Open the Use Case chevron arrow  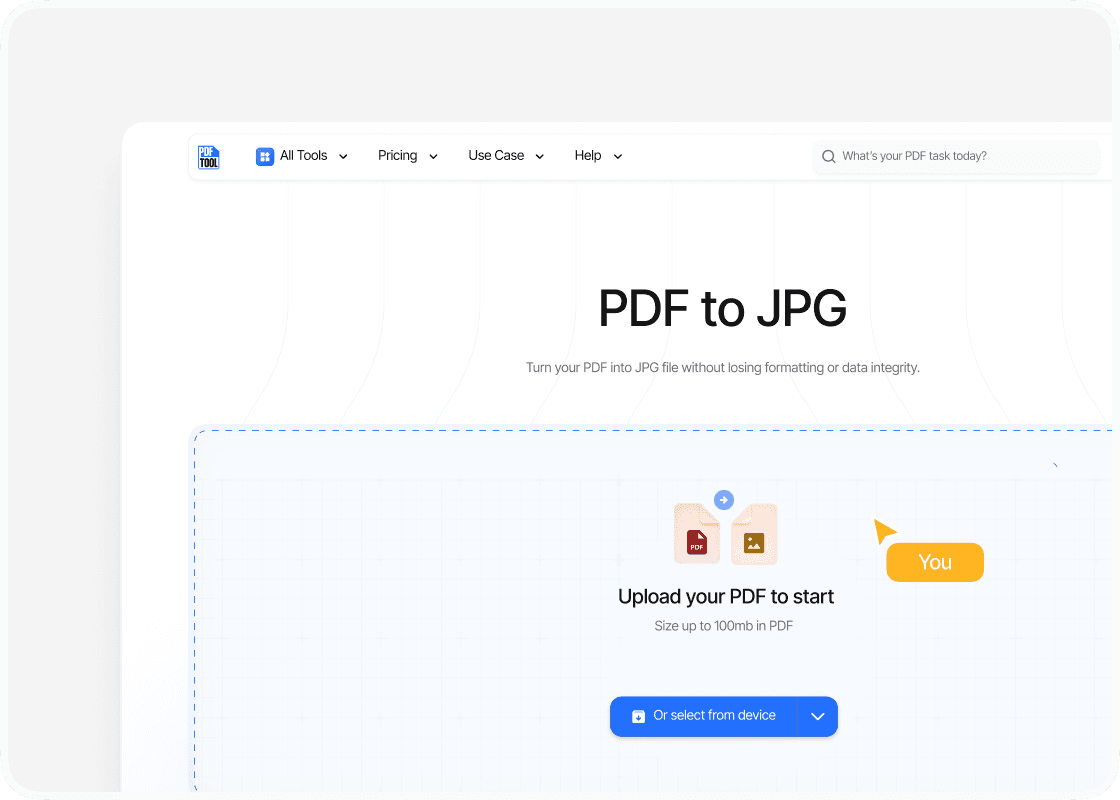(x=540, y=157)
